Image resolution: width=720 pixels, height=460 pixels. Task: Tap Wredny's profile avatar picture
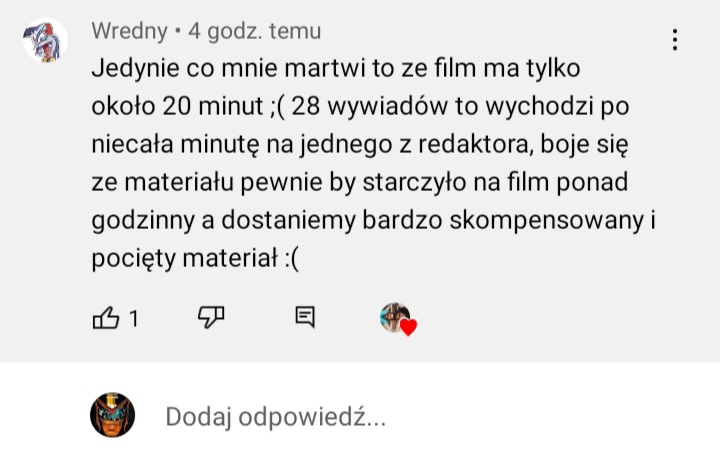[45, 40]
